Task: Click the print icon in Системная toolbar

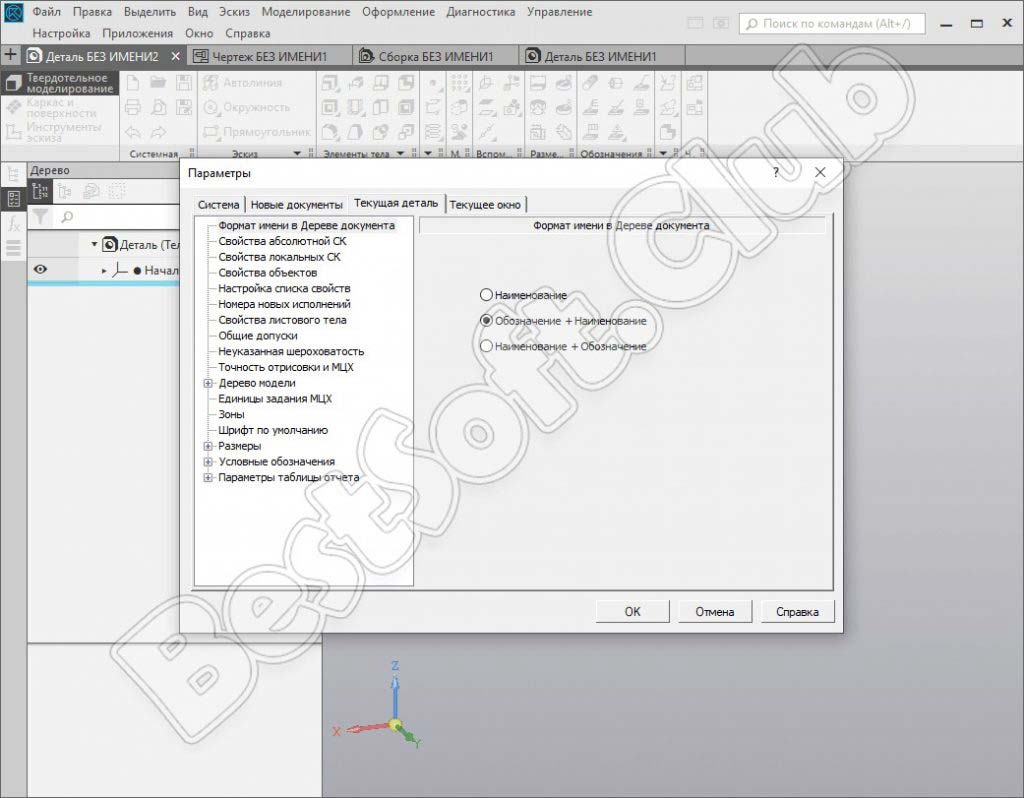Action: (x=133, y=107)
